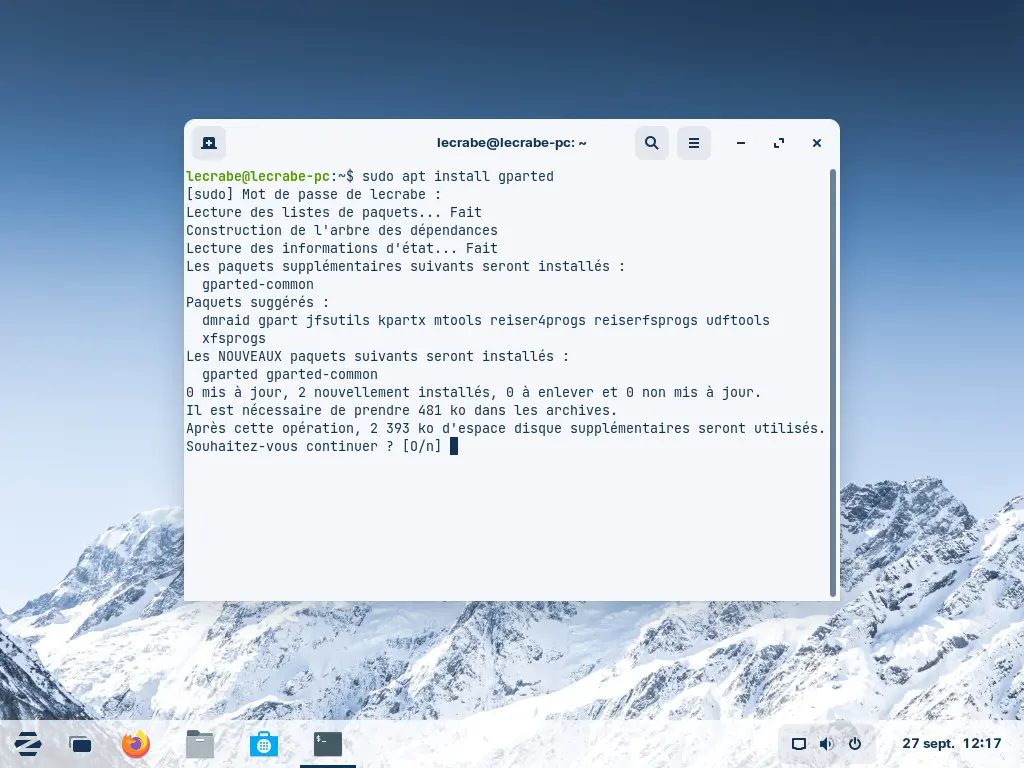
Task: Open the Files manager from taskbar
Action: pyautogui.click(x=200, y=744)
